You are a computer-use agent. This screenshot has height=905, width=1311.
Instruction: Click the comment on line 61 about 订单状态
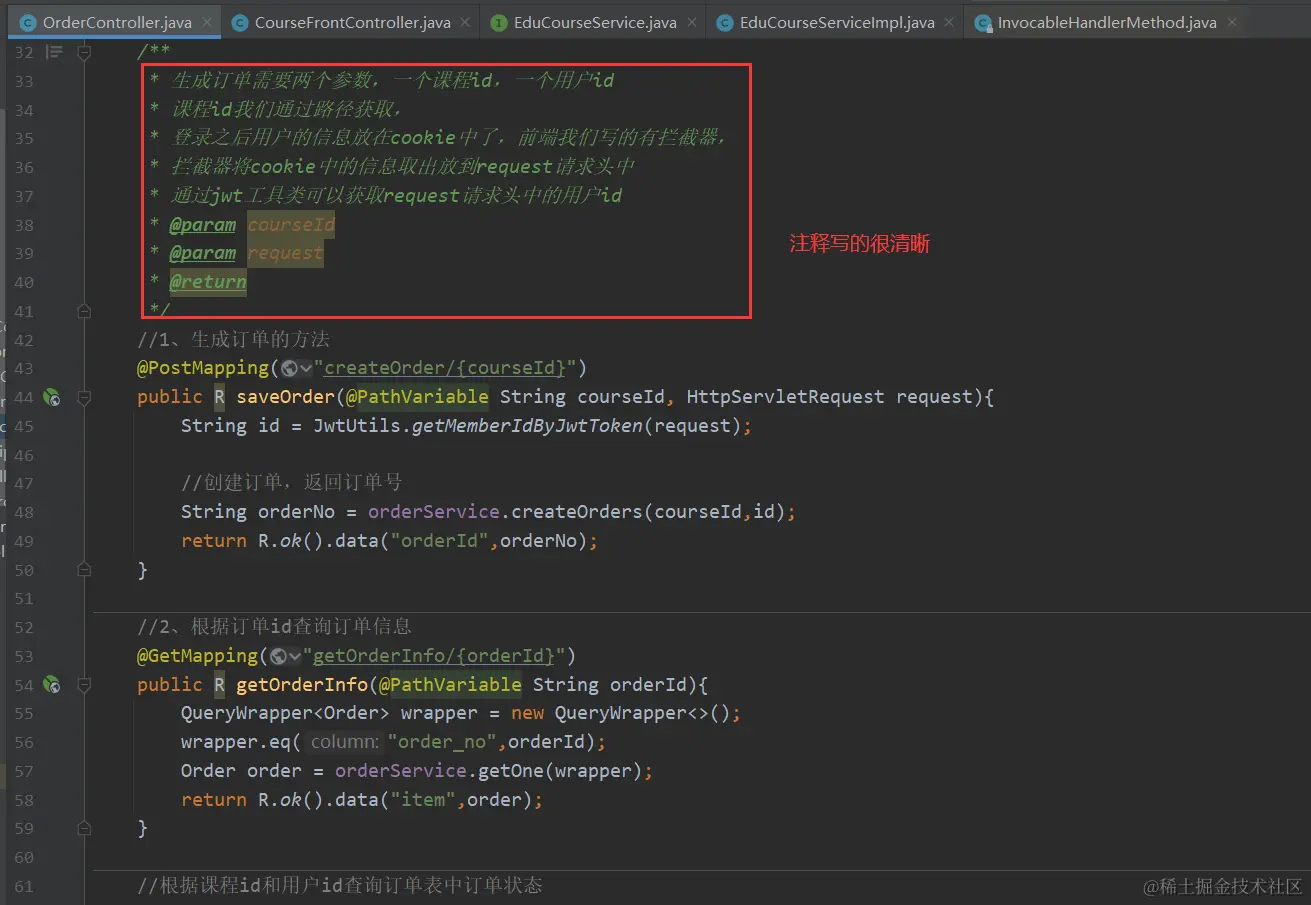(340, 886)
